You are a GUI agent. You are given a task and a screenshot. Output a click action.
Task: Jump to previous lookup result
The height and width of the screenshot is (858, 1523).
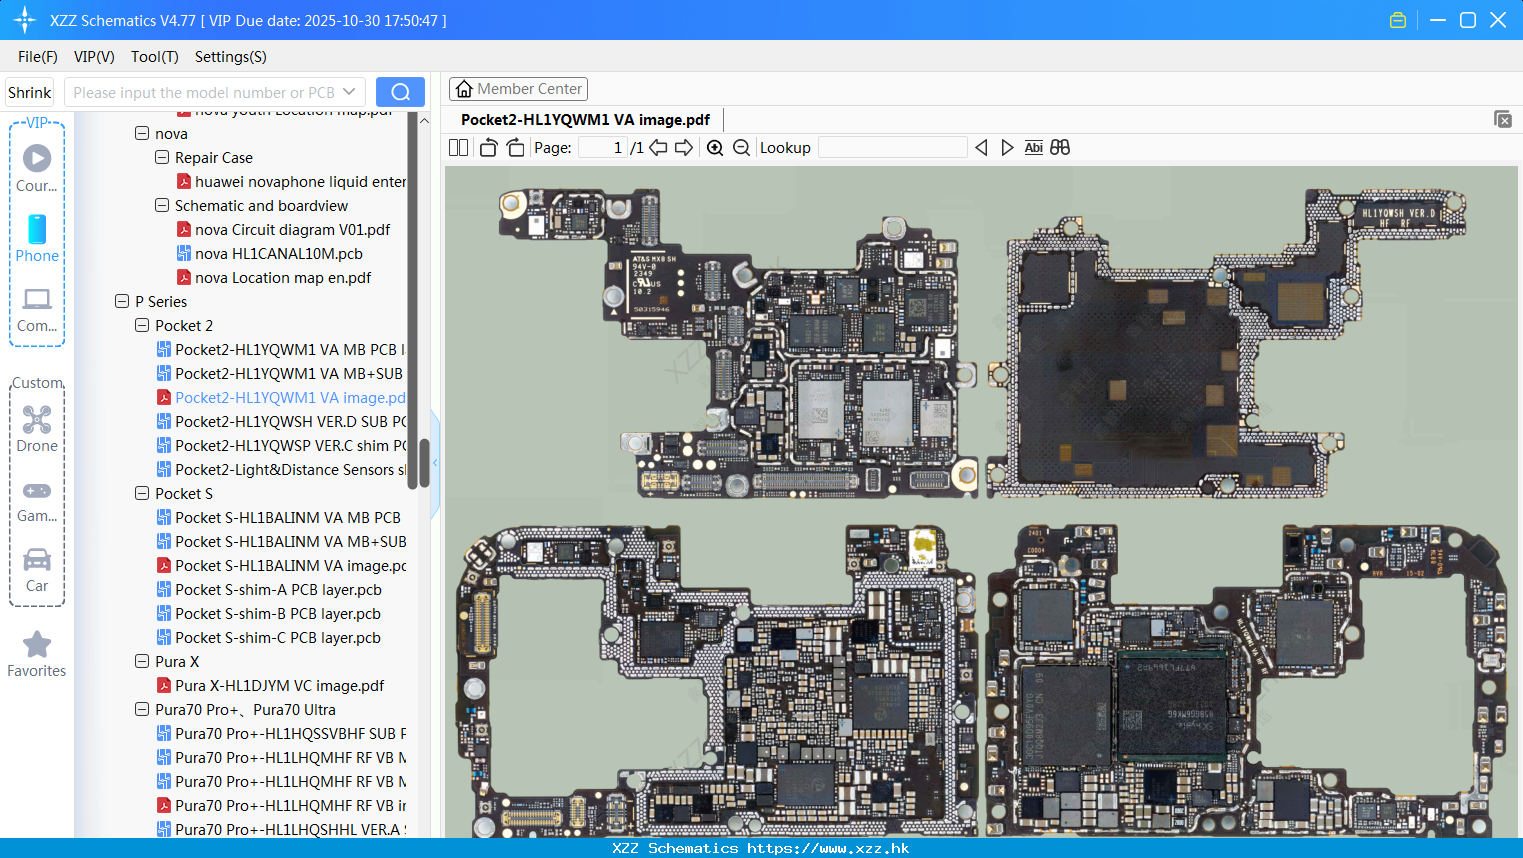point(981,147)
